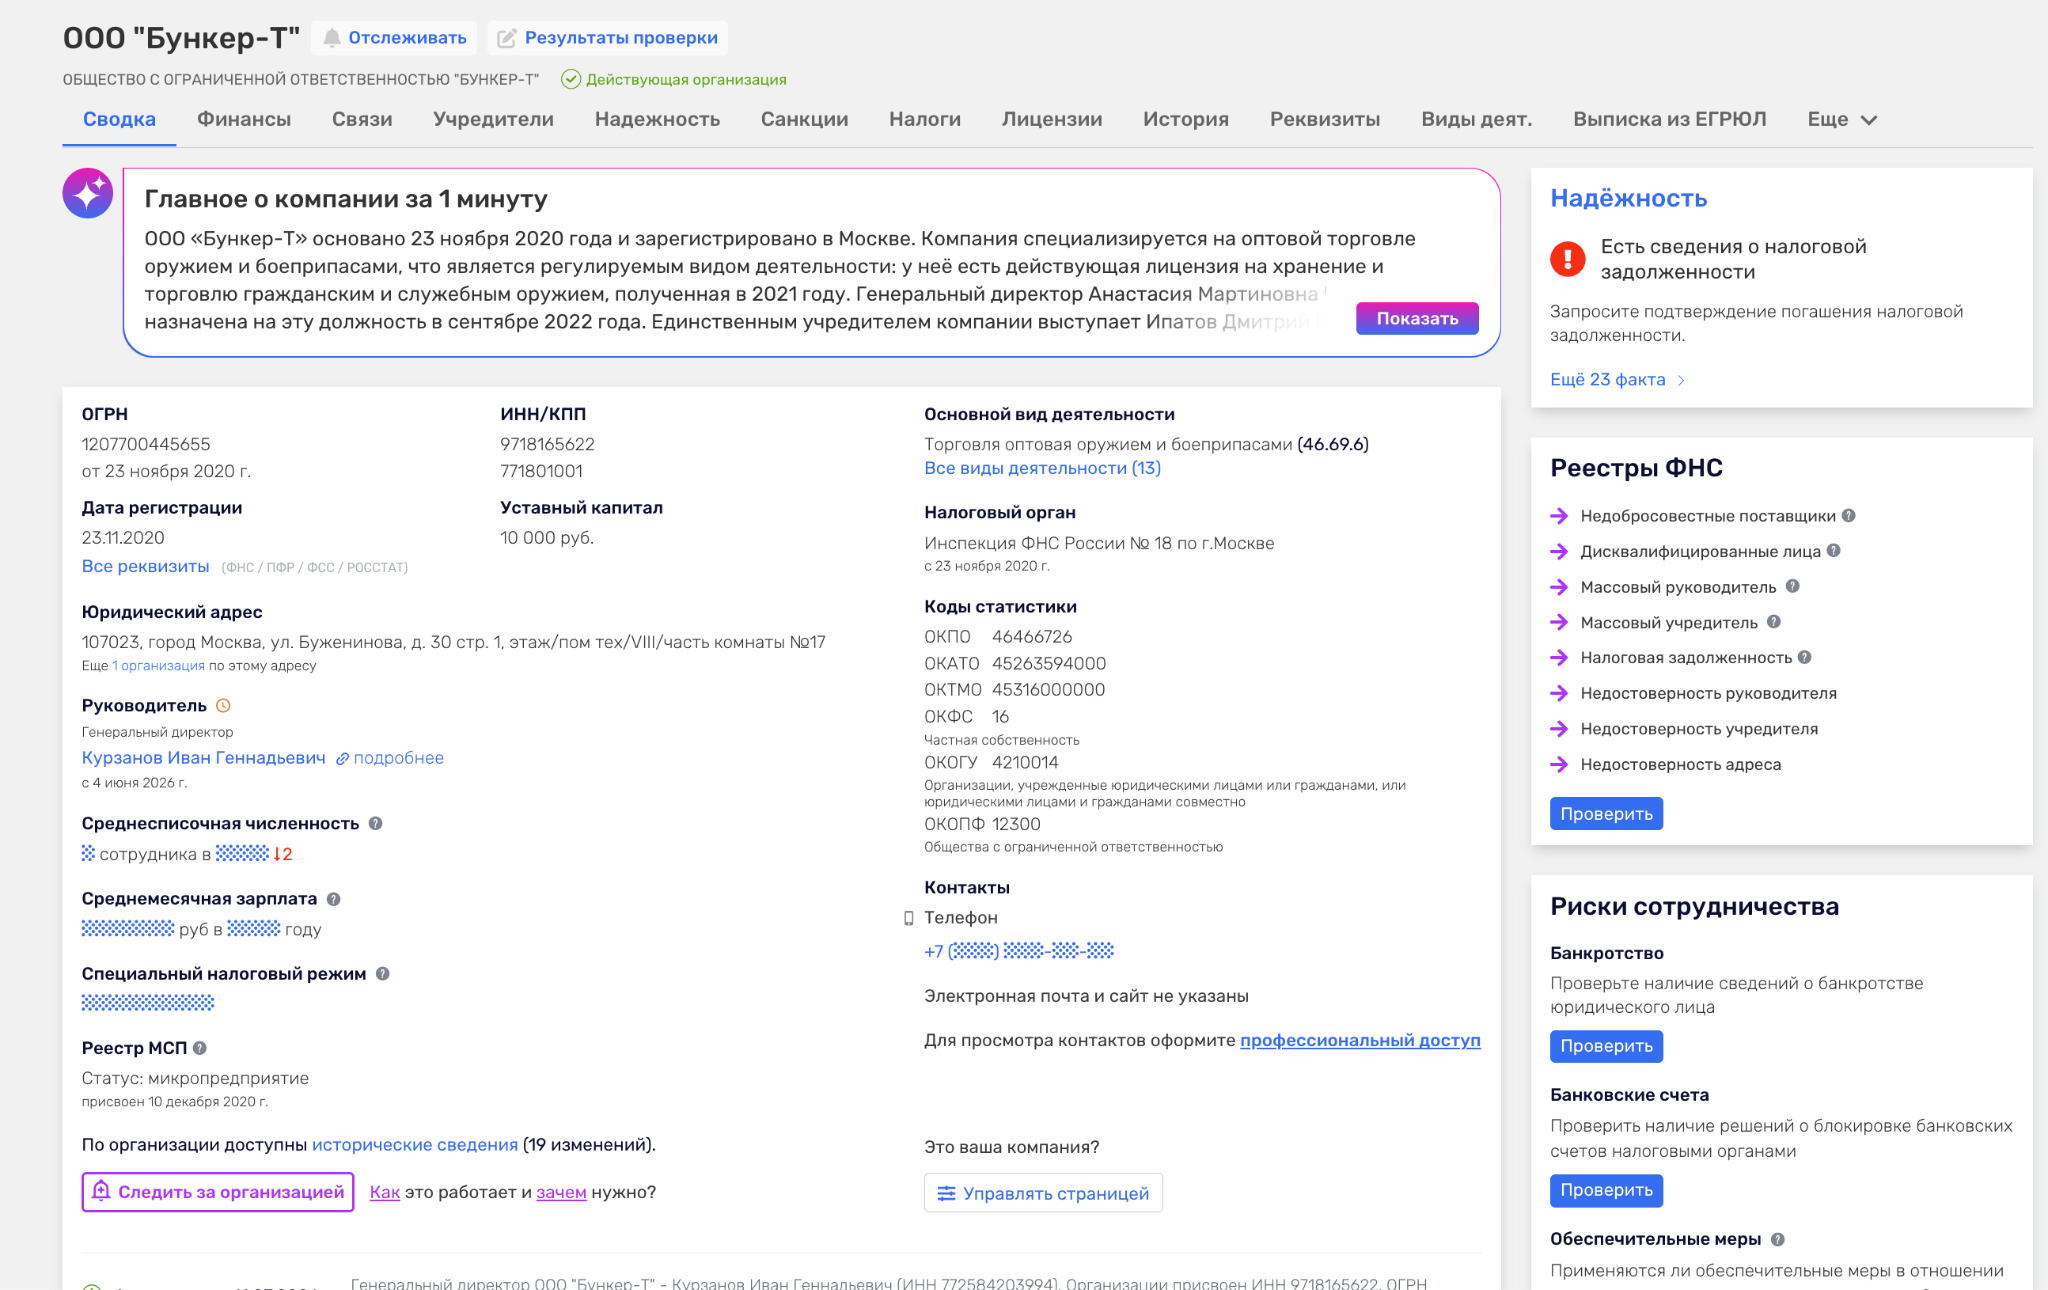Image resolution: width=2048 pixels, height=1290 pixels.
Task: Open director Курзанов Иван Геннадьевич link
Action: (204, 758)
